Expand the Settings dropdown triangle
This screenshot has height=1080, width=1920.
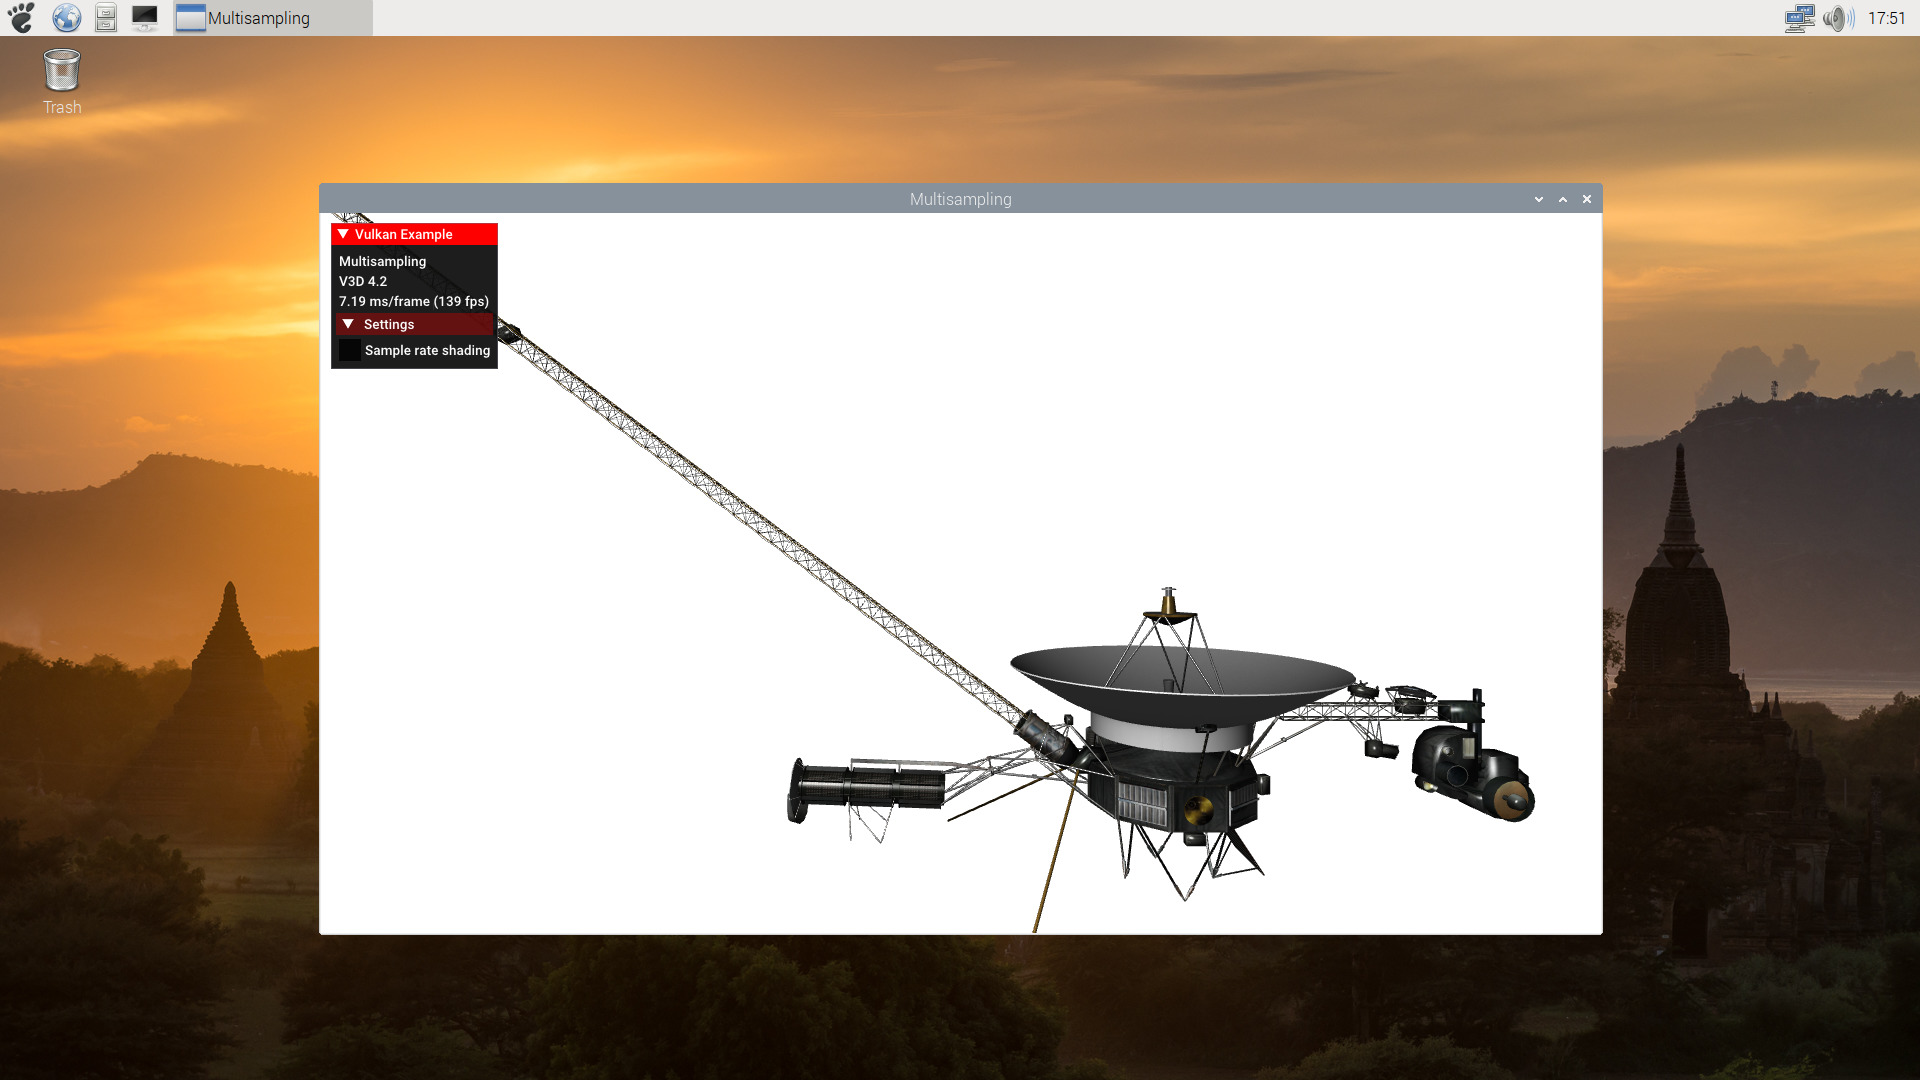(x=348, y=324)
